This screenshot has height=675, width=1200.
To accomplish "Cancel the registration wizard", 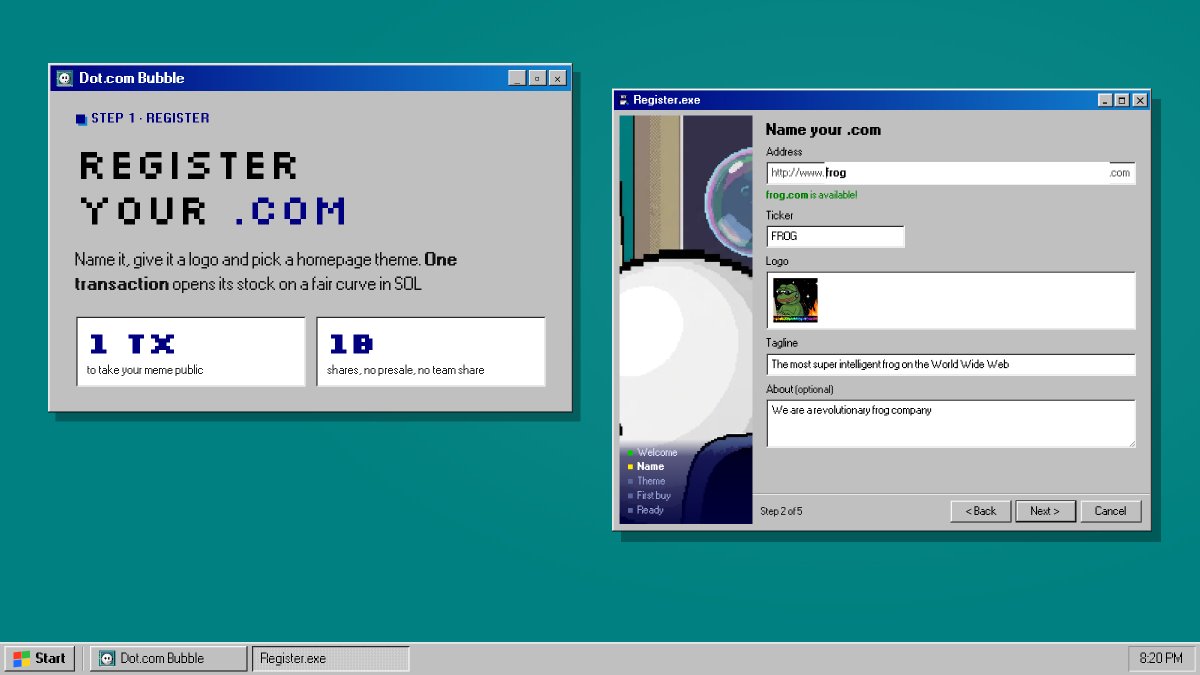I will (1110, 511).
